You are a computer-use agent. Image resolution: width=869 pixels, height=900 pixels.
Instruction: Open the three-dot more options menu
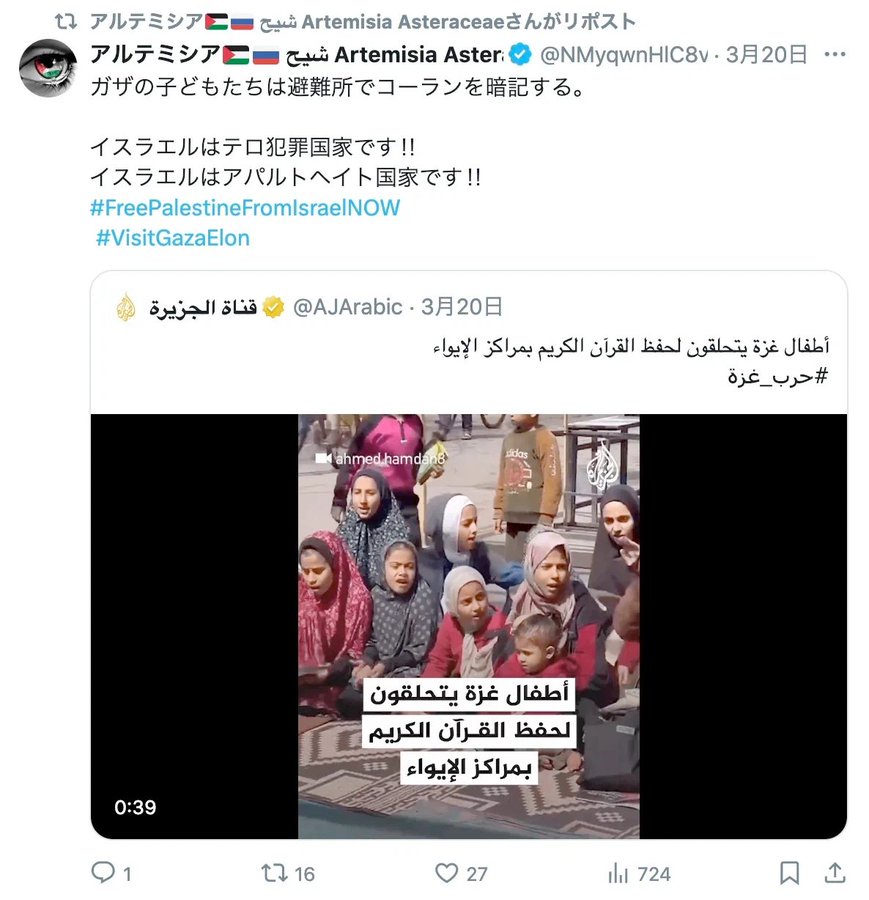pyautogui.click(x=834, y=55)
